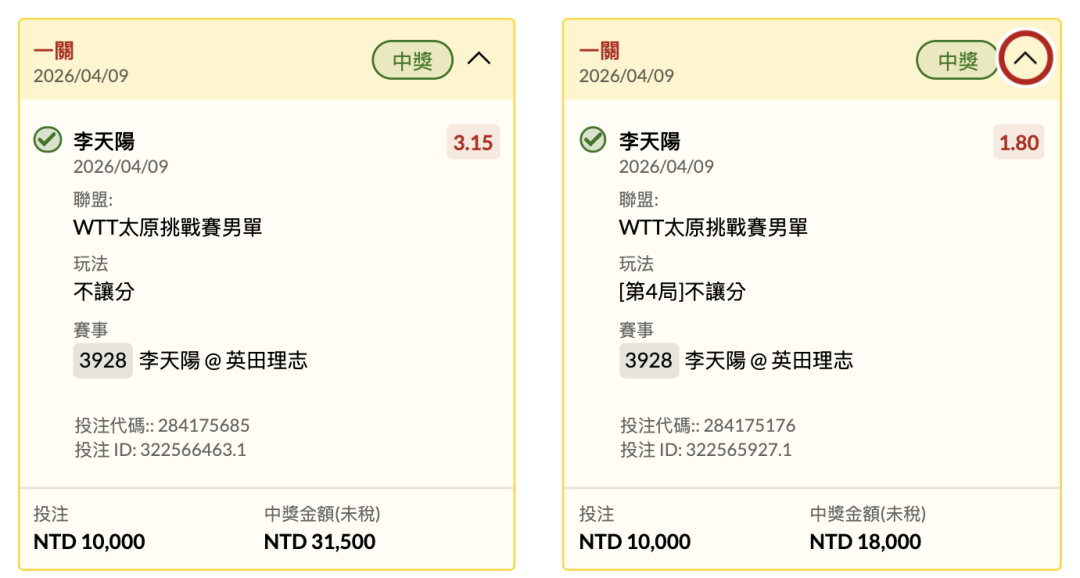Click 一關 title on left card
The height and width of the screenshot is (578, 1080).
53,51
